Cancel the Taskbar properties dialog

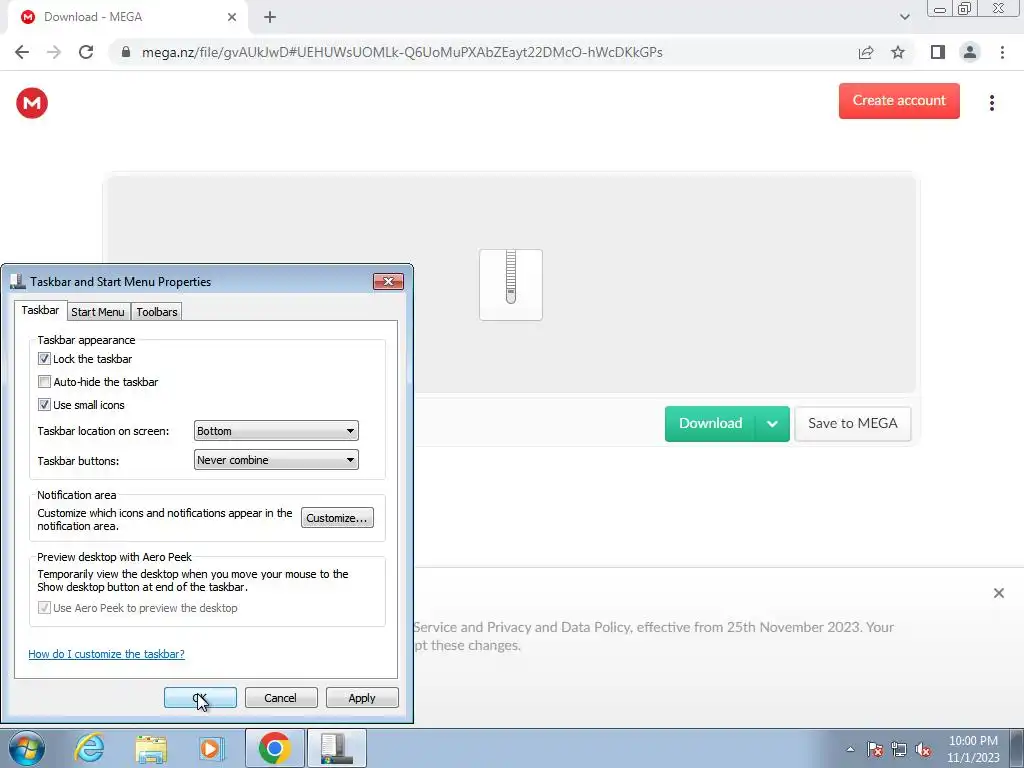coord(281,697)
